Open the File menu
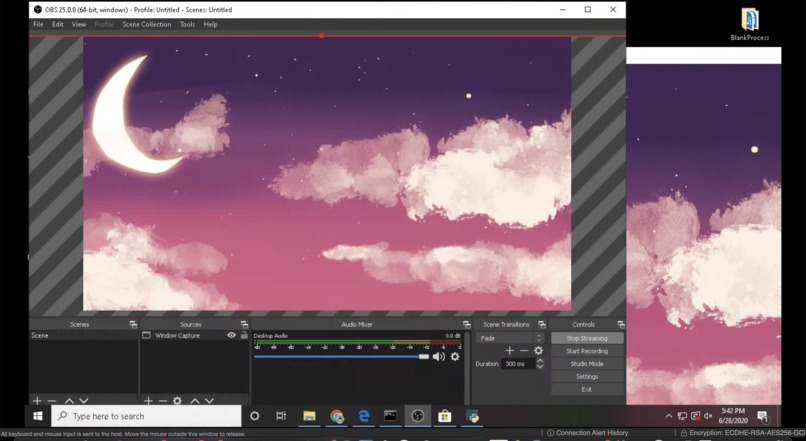The image size is (806, 441). pos(38,24)
